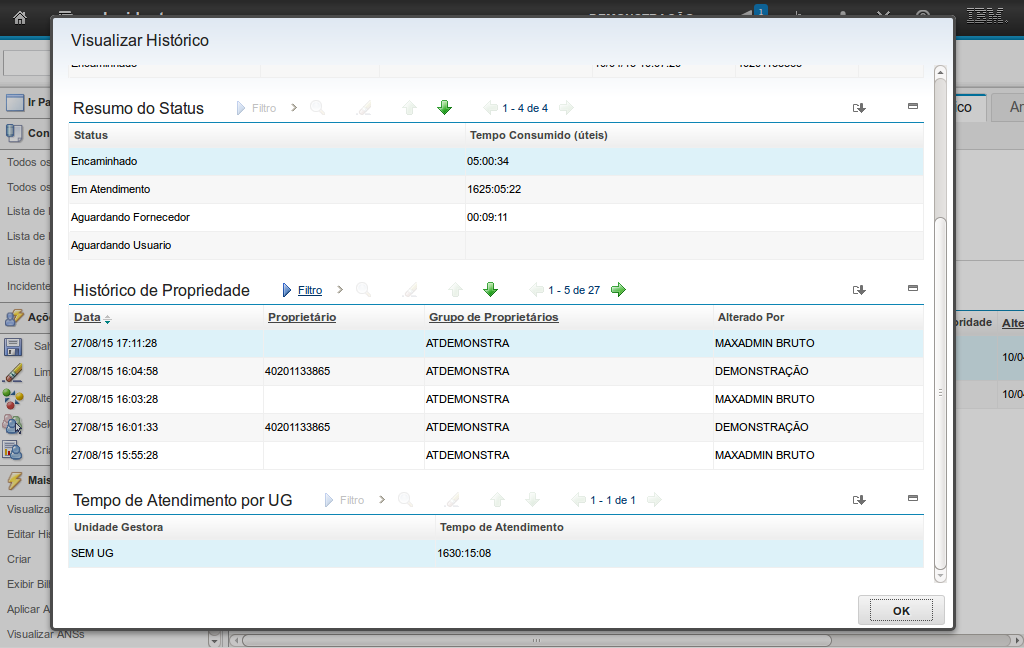Collapse the Resumo do Status table
Screen dimensions: 1024x648
coord(912,106)
